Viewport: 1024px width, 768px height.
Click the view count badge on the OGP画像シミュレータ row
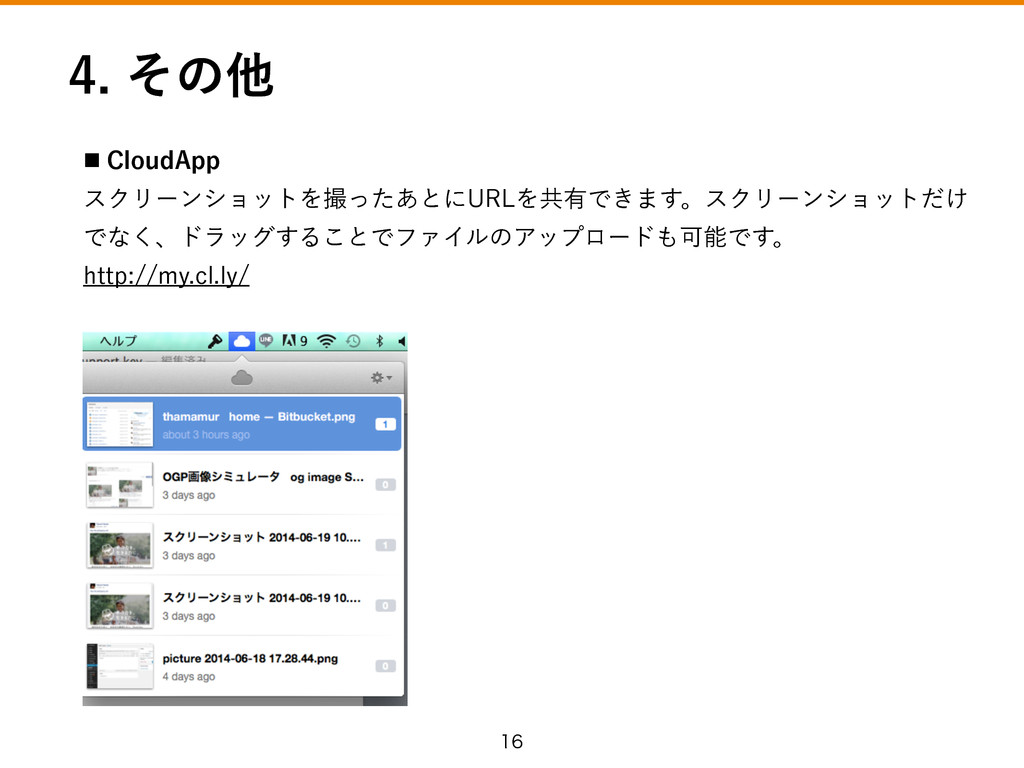[385, 485]
